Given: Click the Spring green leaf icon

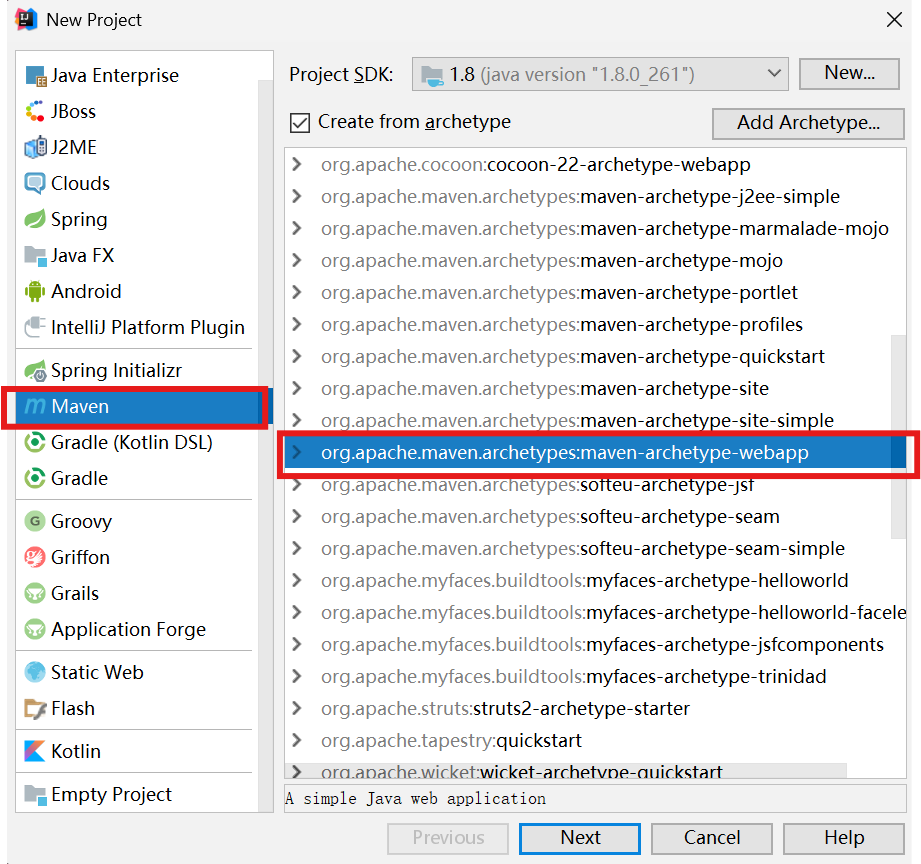Looking at the screenshot, I should [35, 219].
